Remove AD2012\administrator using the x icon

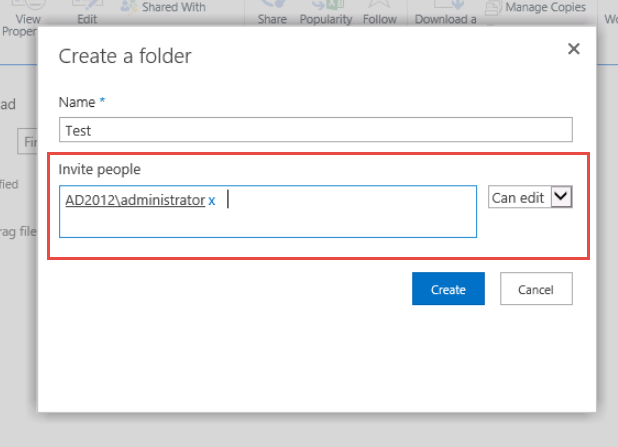click(212, 200)
